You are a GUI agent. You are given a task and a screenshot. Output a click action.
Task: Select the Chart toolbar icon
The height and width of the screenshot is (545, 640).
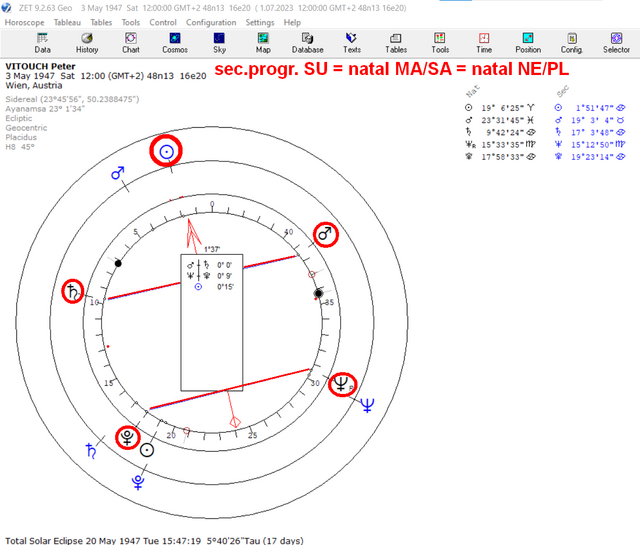point(131,43)
